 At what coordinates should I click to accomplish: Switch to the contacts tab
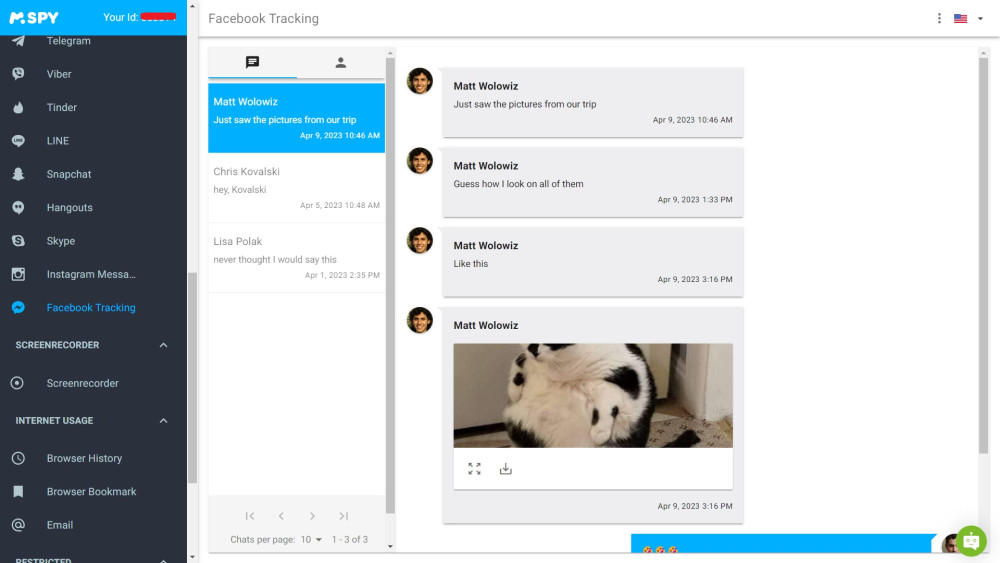(x=341, y=62)
